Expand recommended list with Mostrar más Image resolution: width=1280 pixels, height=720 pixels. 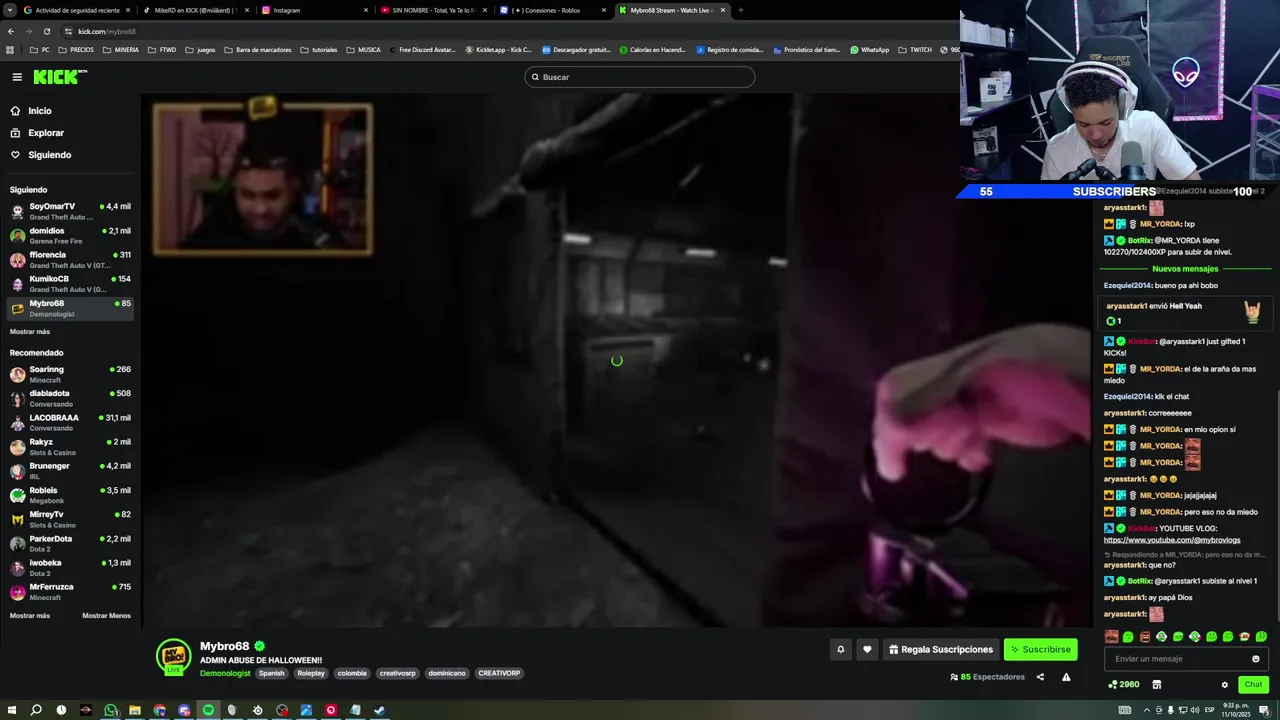(x=30, y=615)
